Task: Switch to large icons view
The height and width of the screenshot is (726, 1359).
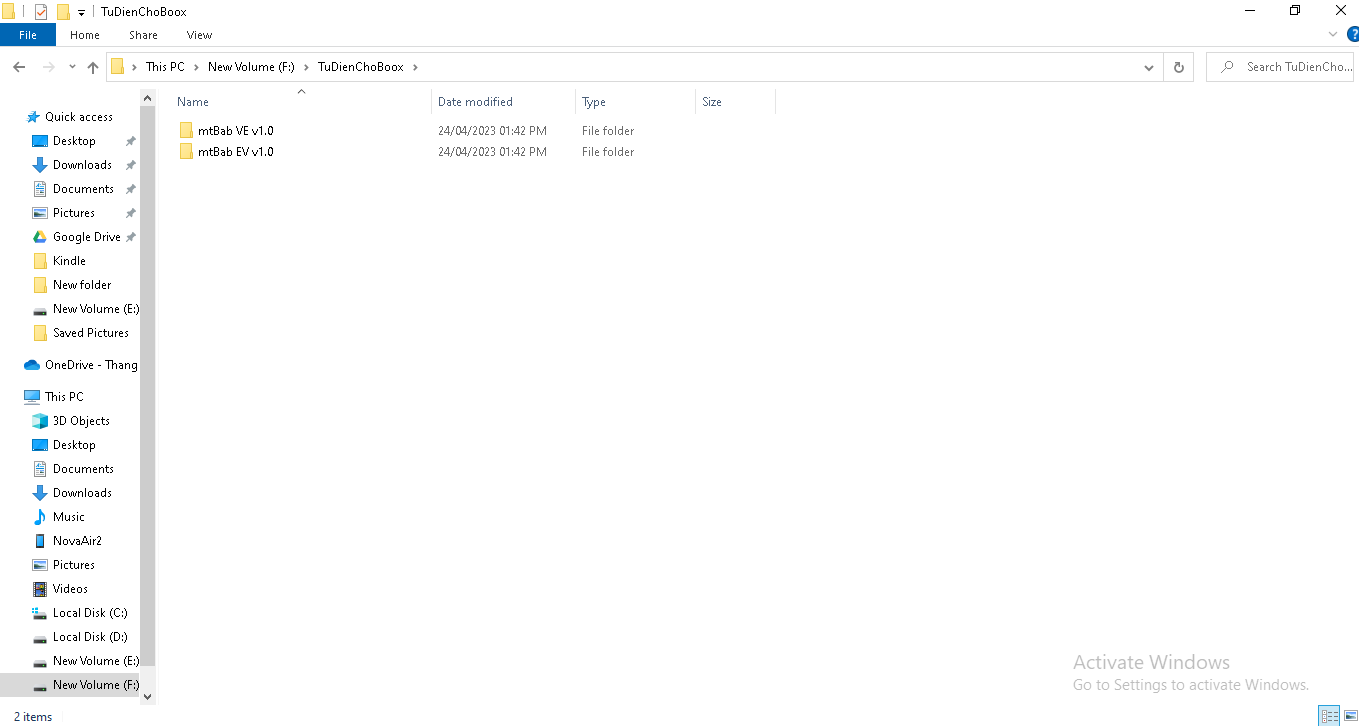Action: 1350,715
